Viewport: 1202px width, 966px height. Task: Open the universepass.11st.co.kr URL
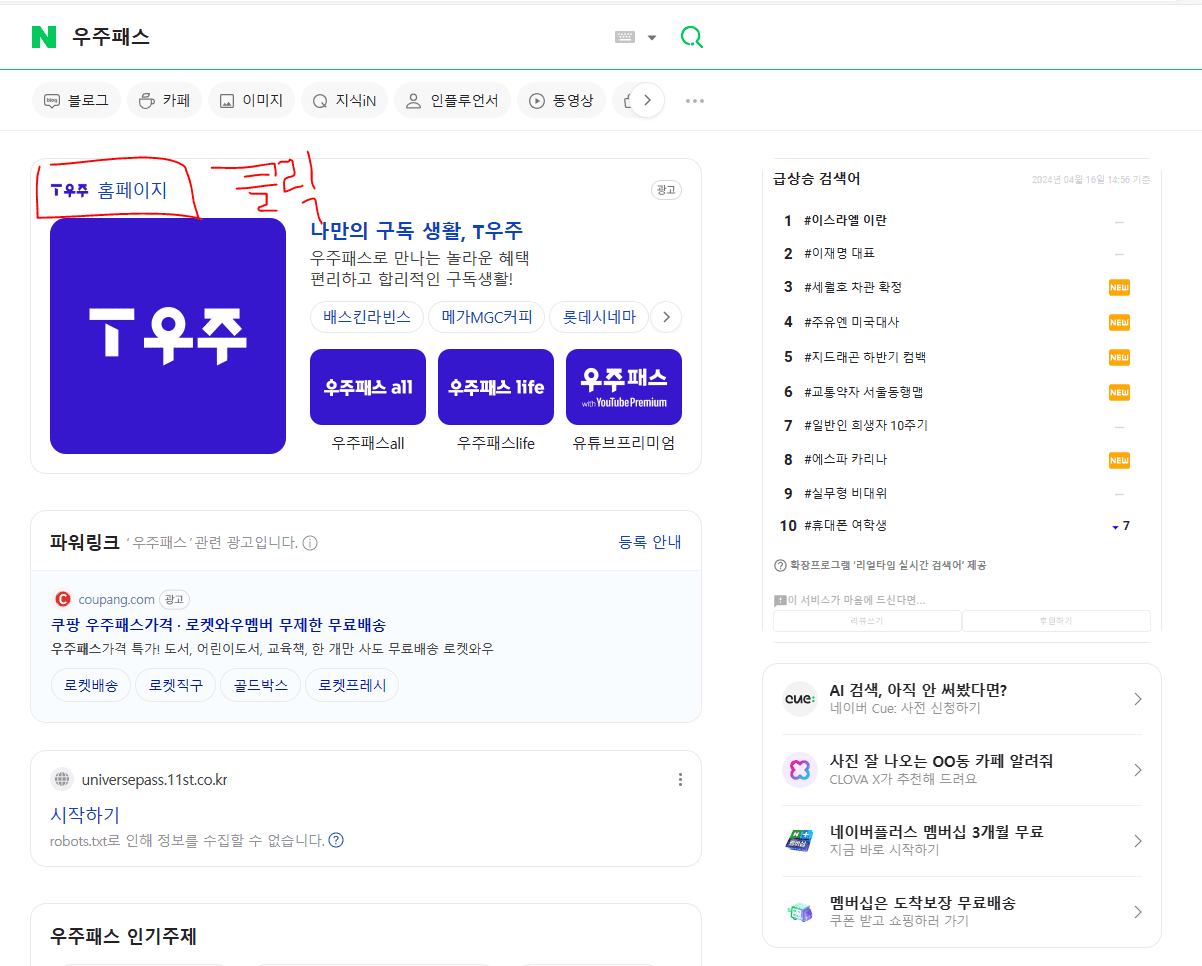153,779
